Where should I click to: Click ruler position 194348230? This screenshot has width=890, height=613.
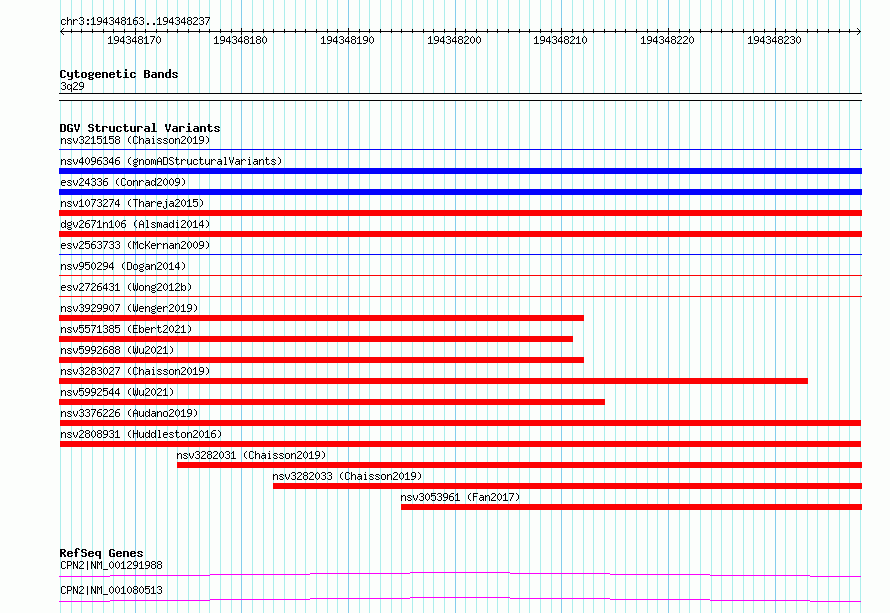click(x=774, y=40)
